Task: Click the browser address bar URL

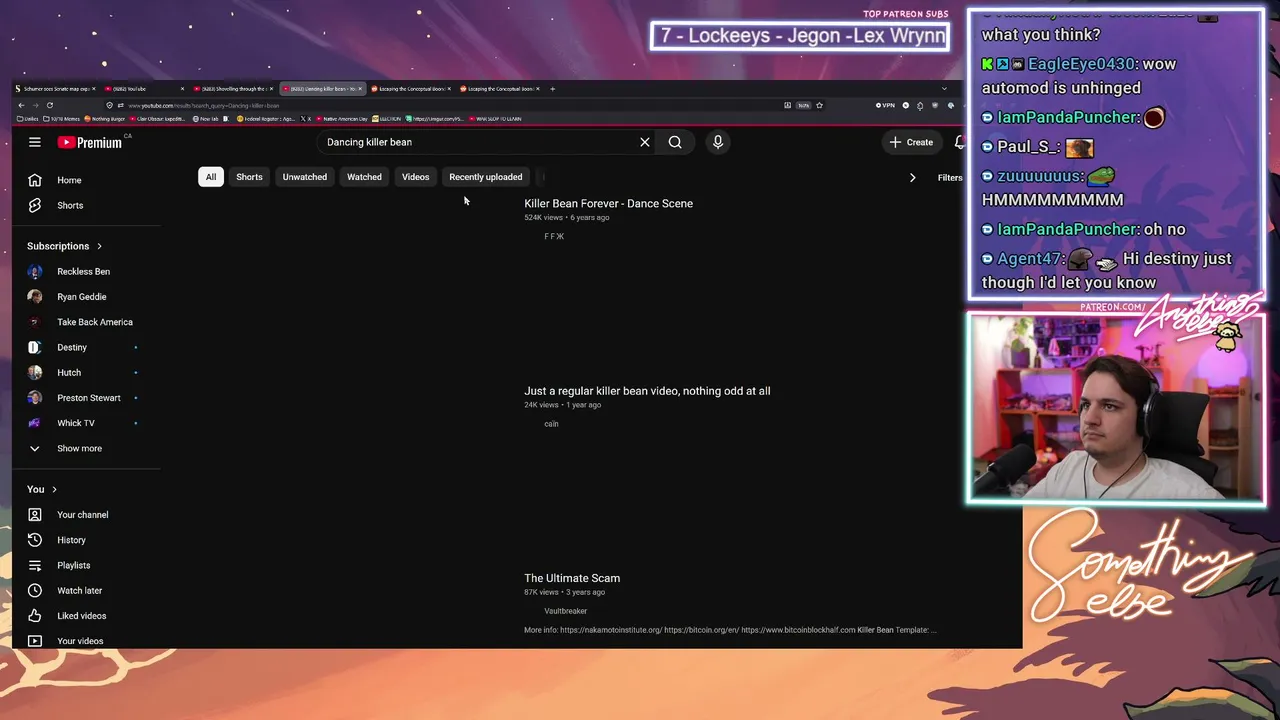Action: click(x=204, y=105)
